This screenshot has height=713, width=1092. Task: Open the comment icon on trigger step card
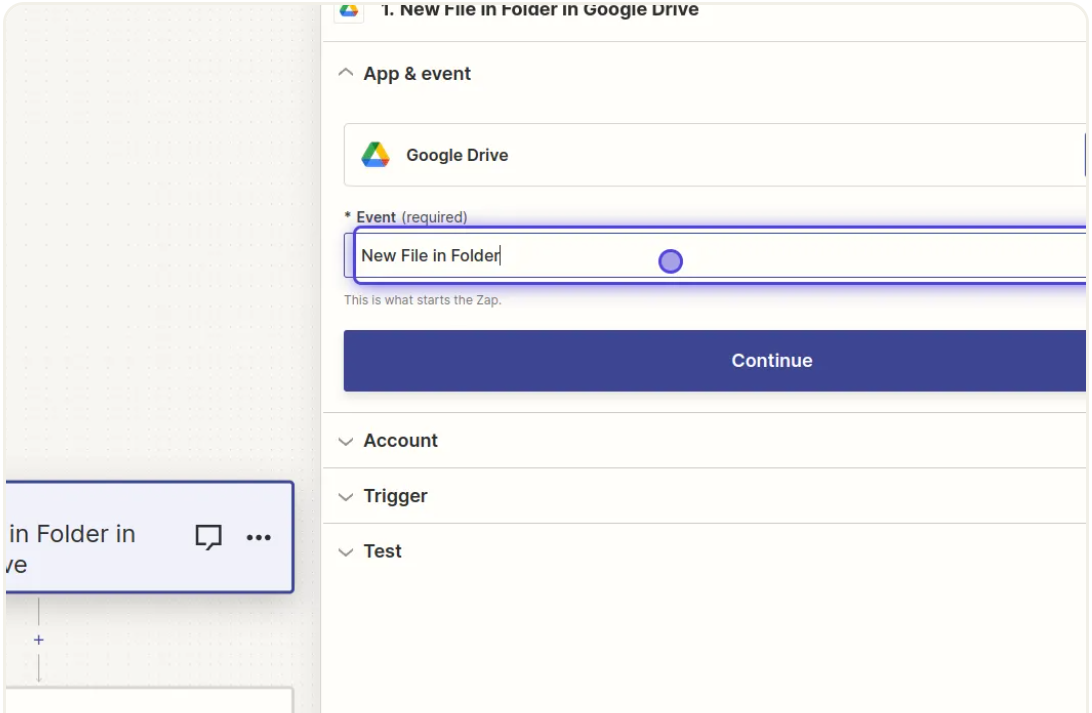coord(208,537)
